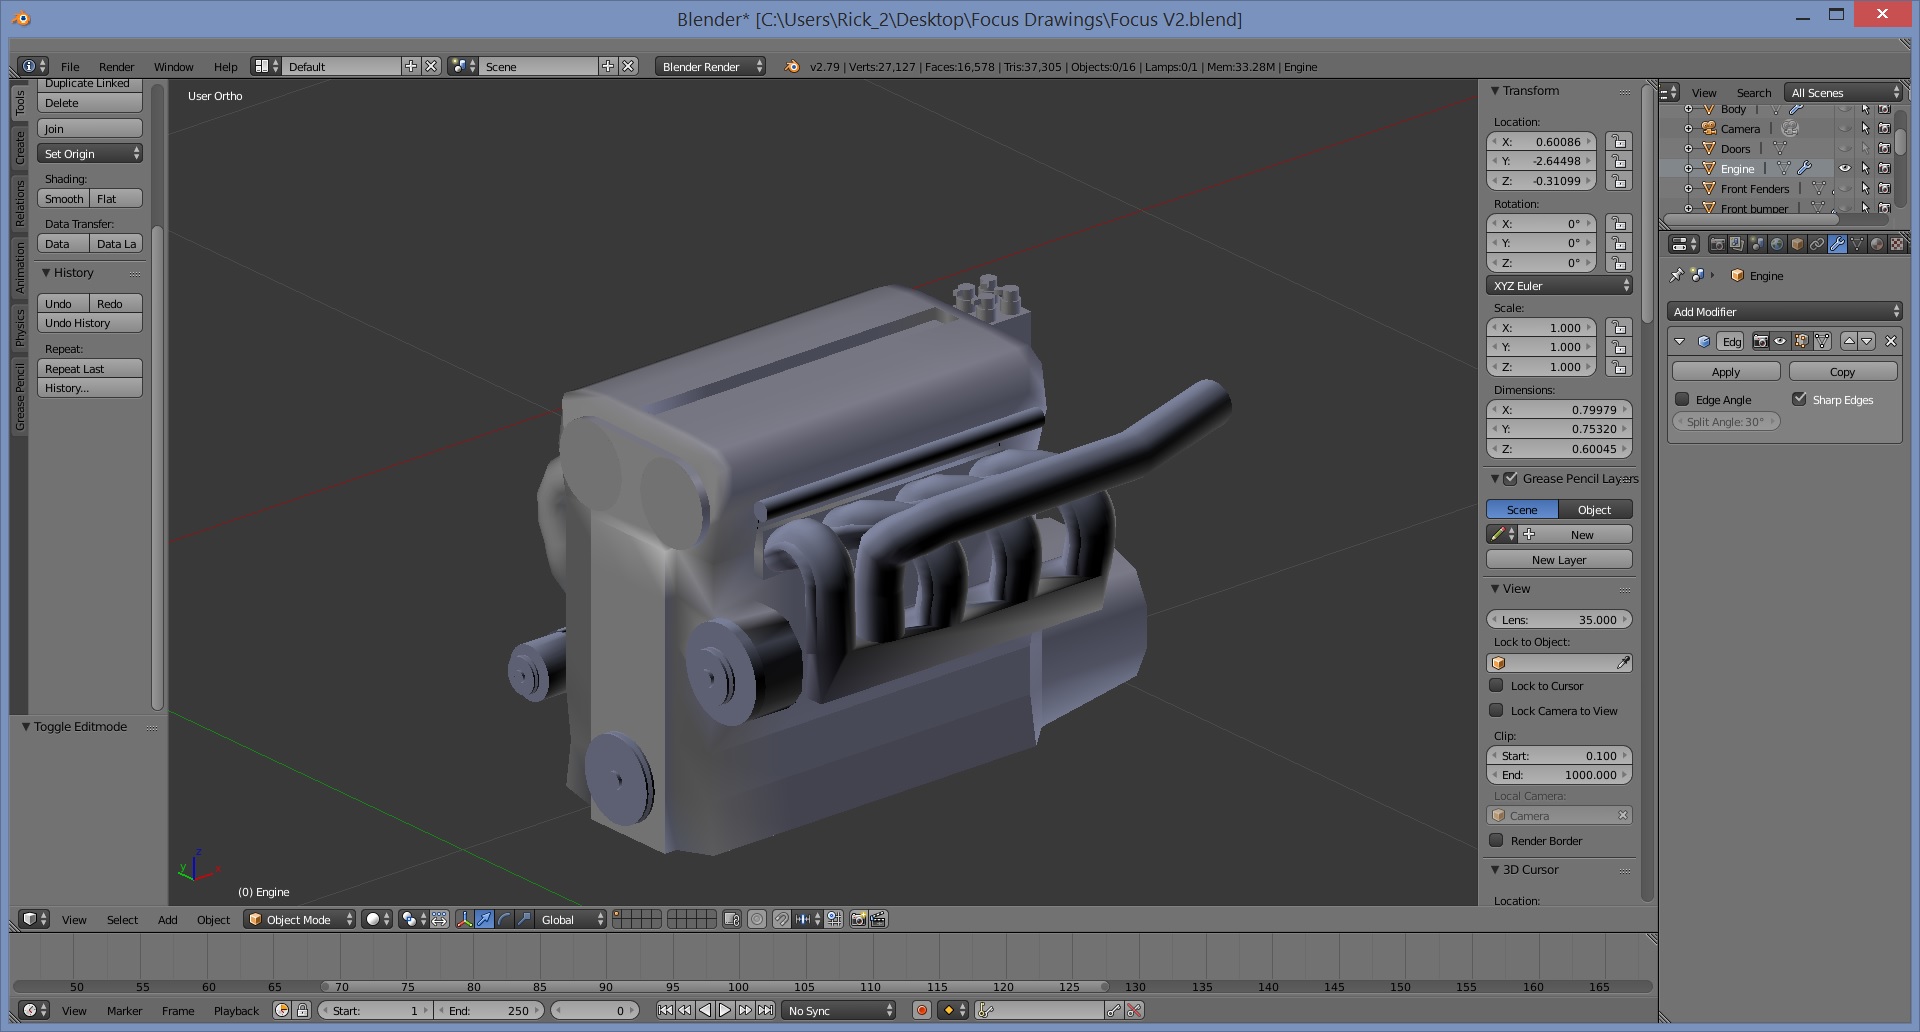This screenshot has width=1920, height=1032.
Task: Open the Add Modifier dropdown
Action: [x=1785, y=312]
